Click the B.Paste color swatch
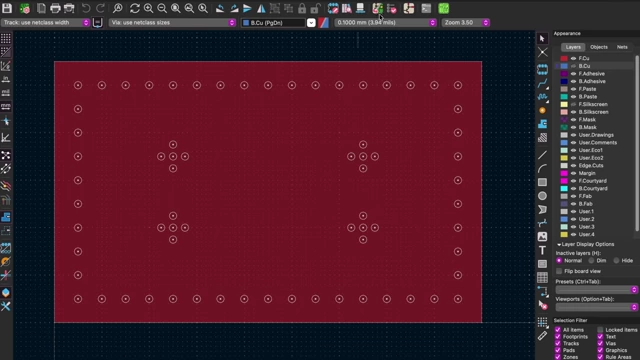This screenshot has height=360, width=640. 564,97
